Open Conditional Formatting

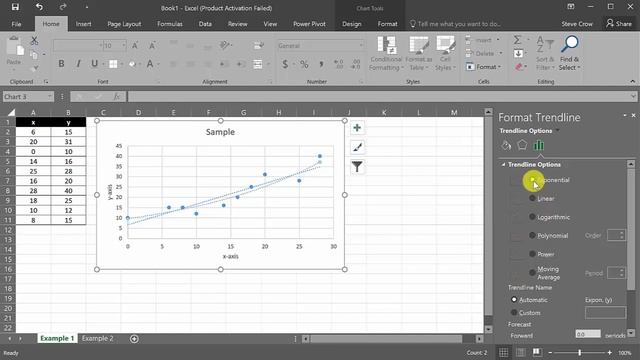pyautogui.click(x=386, y=53)
